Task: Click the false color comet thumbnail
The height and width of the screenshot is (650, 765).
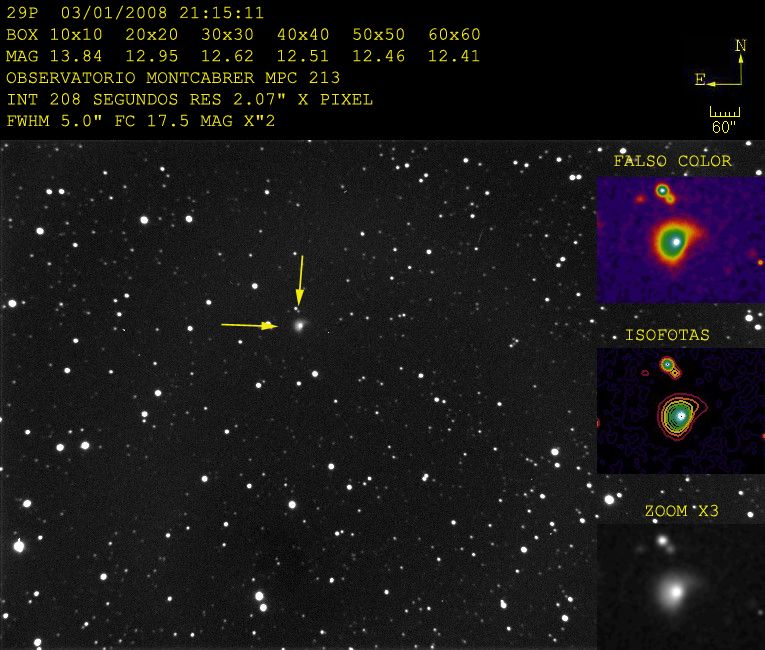Action: click(681, 240)
